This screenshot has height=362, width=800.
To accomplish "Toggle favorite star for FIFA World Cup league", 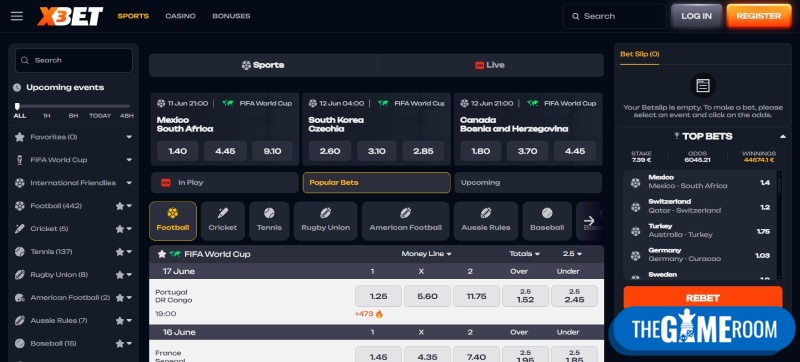I will coord(162,254).
